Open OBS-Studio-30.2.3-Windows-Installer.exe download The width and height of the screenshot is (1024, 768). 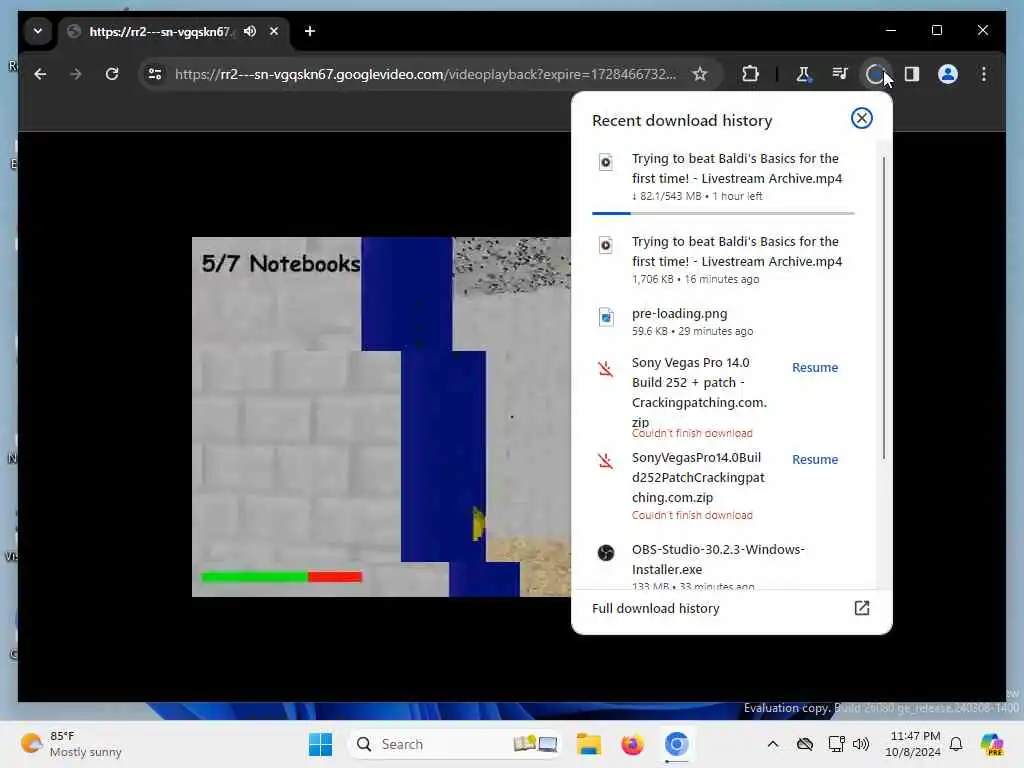(723, 566)
